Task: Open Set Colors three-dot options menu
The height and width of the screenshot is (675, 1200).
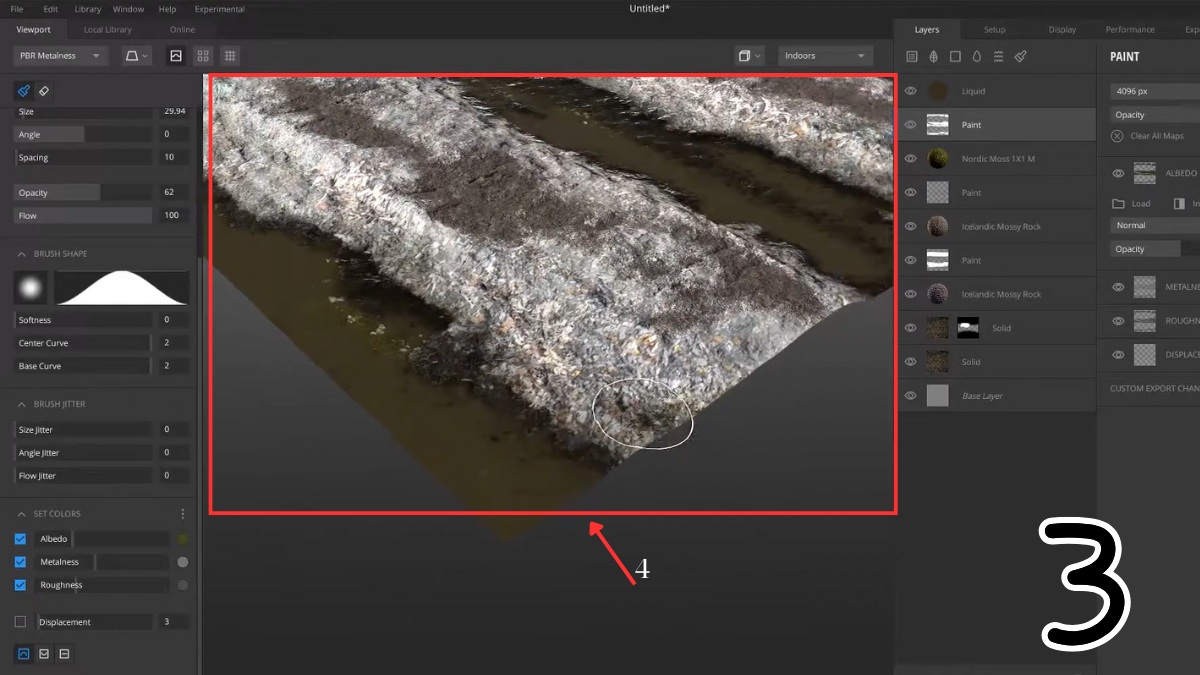Action: [183, 514]
